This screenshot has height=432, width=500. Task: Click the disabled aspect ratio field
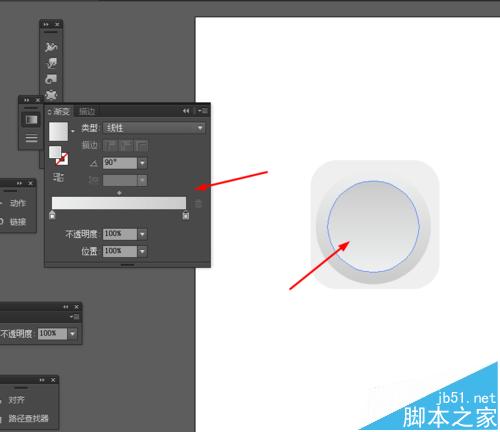pyautogui.click(x=120, y=180)
